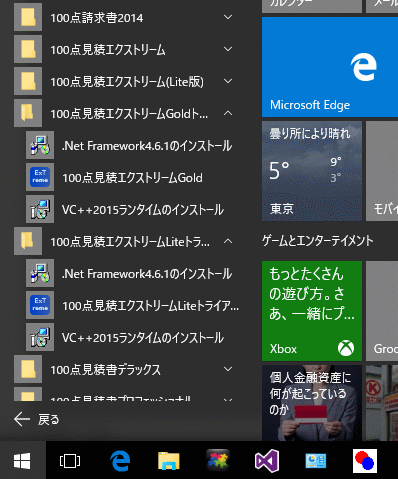
Task: Open Task View from the taskbar
Action: pyautogui.click(x=70, y=461)
